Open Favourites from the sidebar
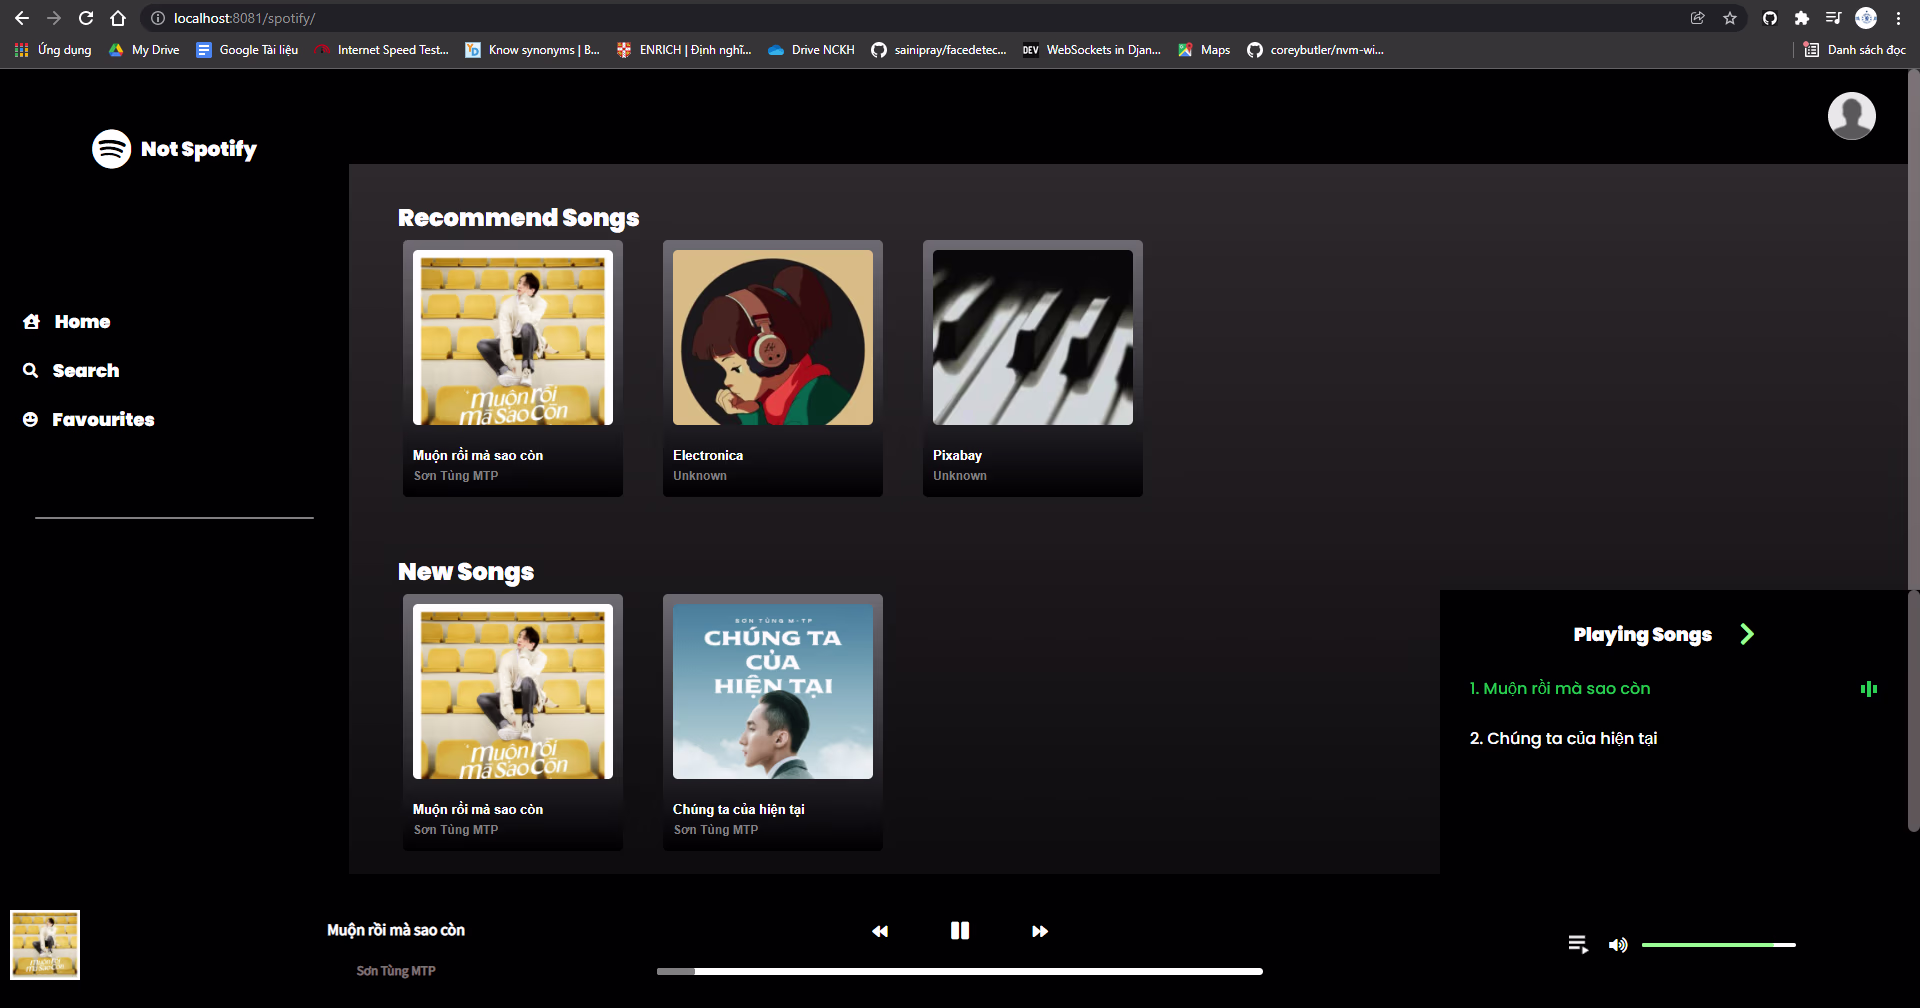 click(x=89, y=420)
